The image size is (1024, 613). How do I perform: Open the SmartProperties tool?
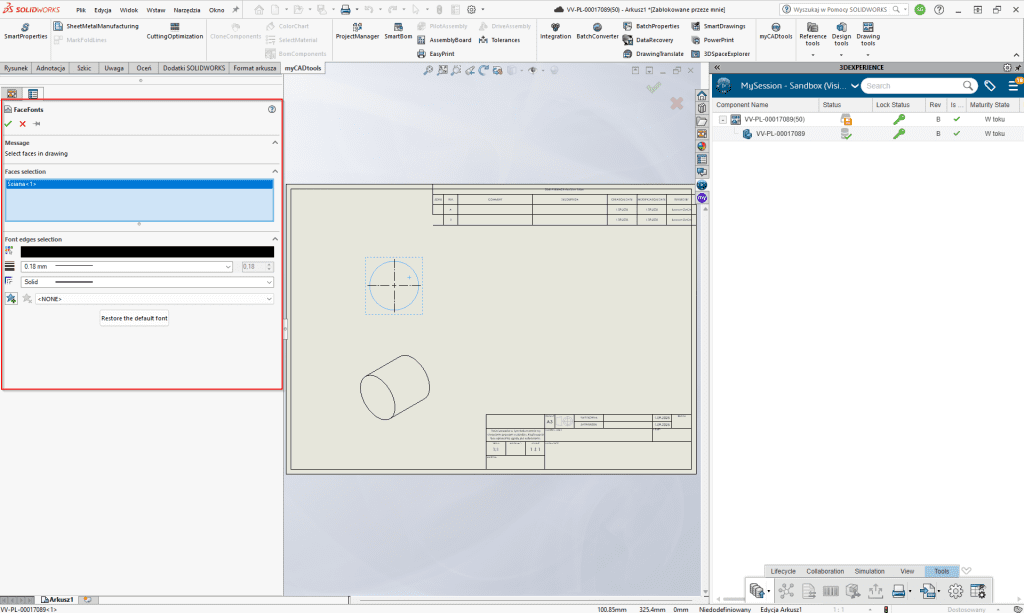[25, 31]
